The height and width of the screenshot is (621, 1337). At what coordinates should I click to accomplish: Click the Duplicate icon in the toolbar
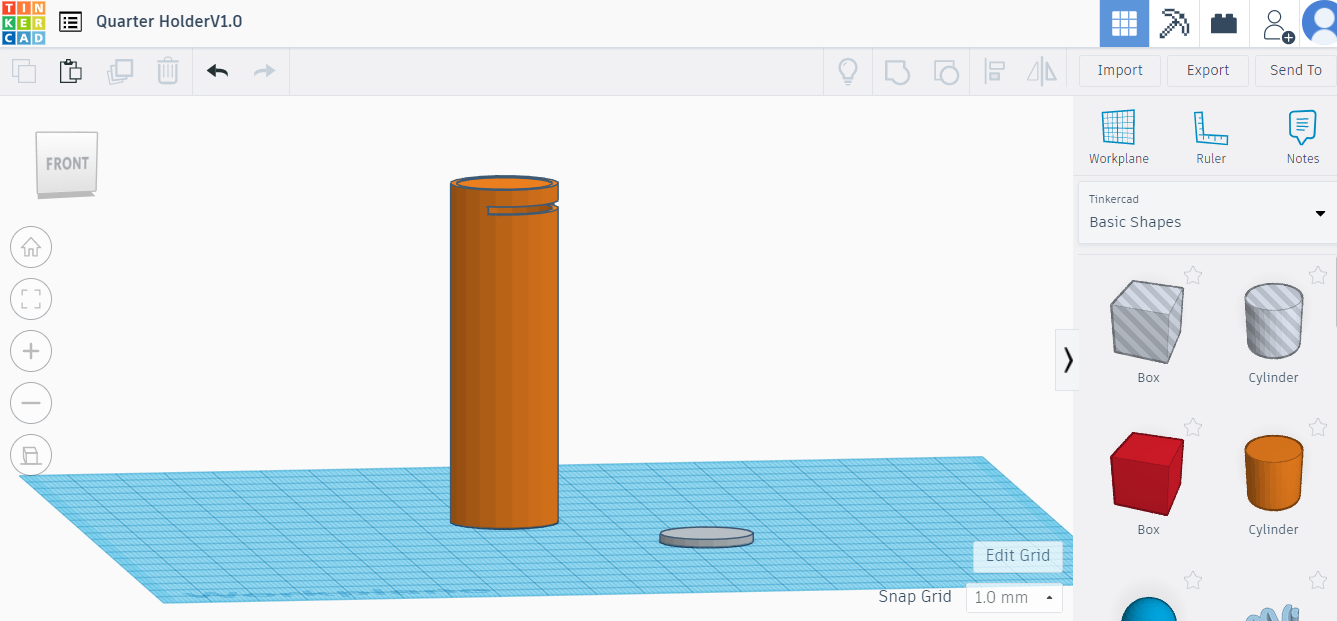120,71
